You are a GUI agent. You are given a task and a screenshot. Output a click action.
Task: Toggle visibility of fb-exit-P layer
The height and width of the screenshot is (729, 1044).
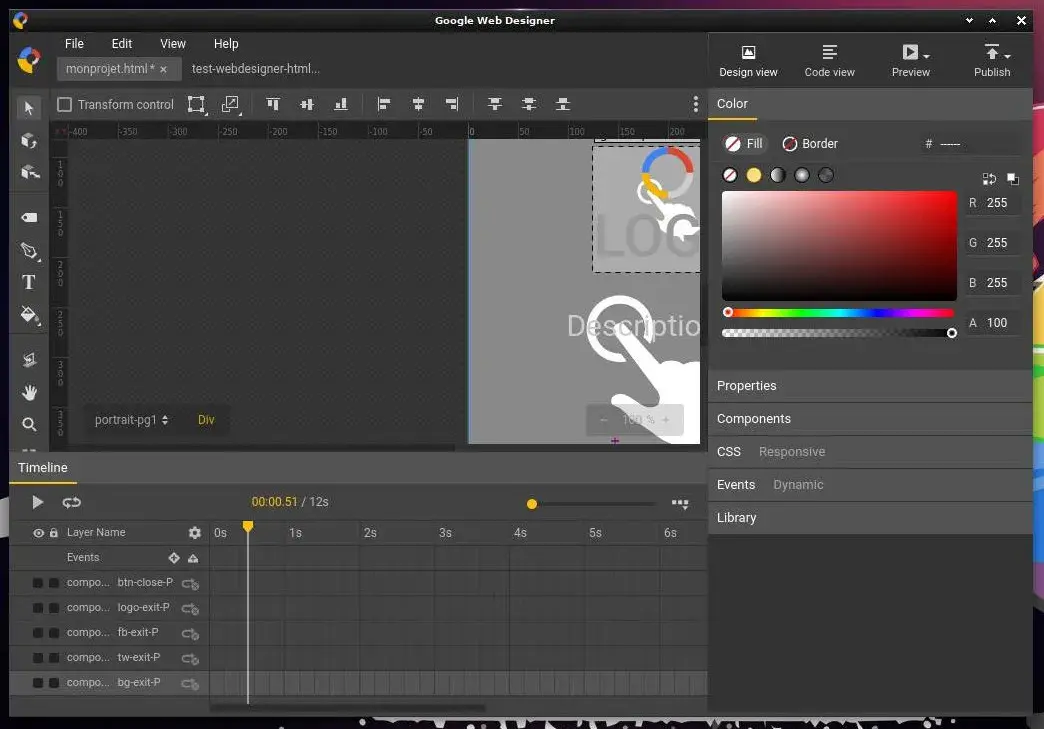(38, 633)
